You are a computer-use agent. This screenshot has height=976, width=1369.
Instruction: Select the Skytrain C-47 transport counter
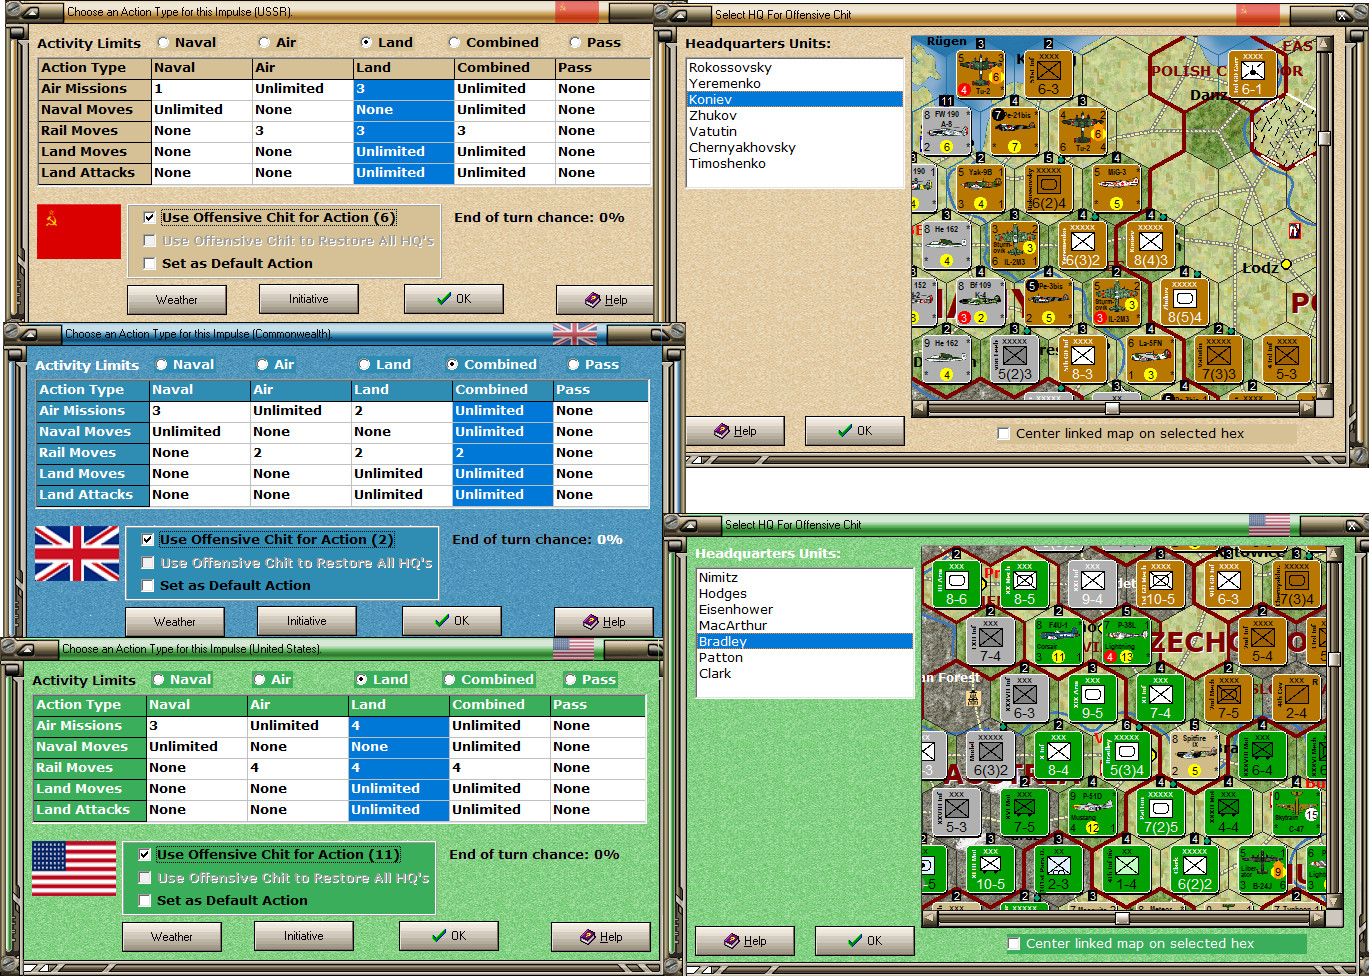1297,812
